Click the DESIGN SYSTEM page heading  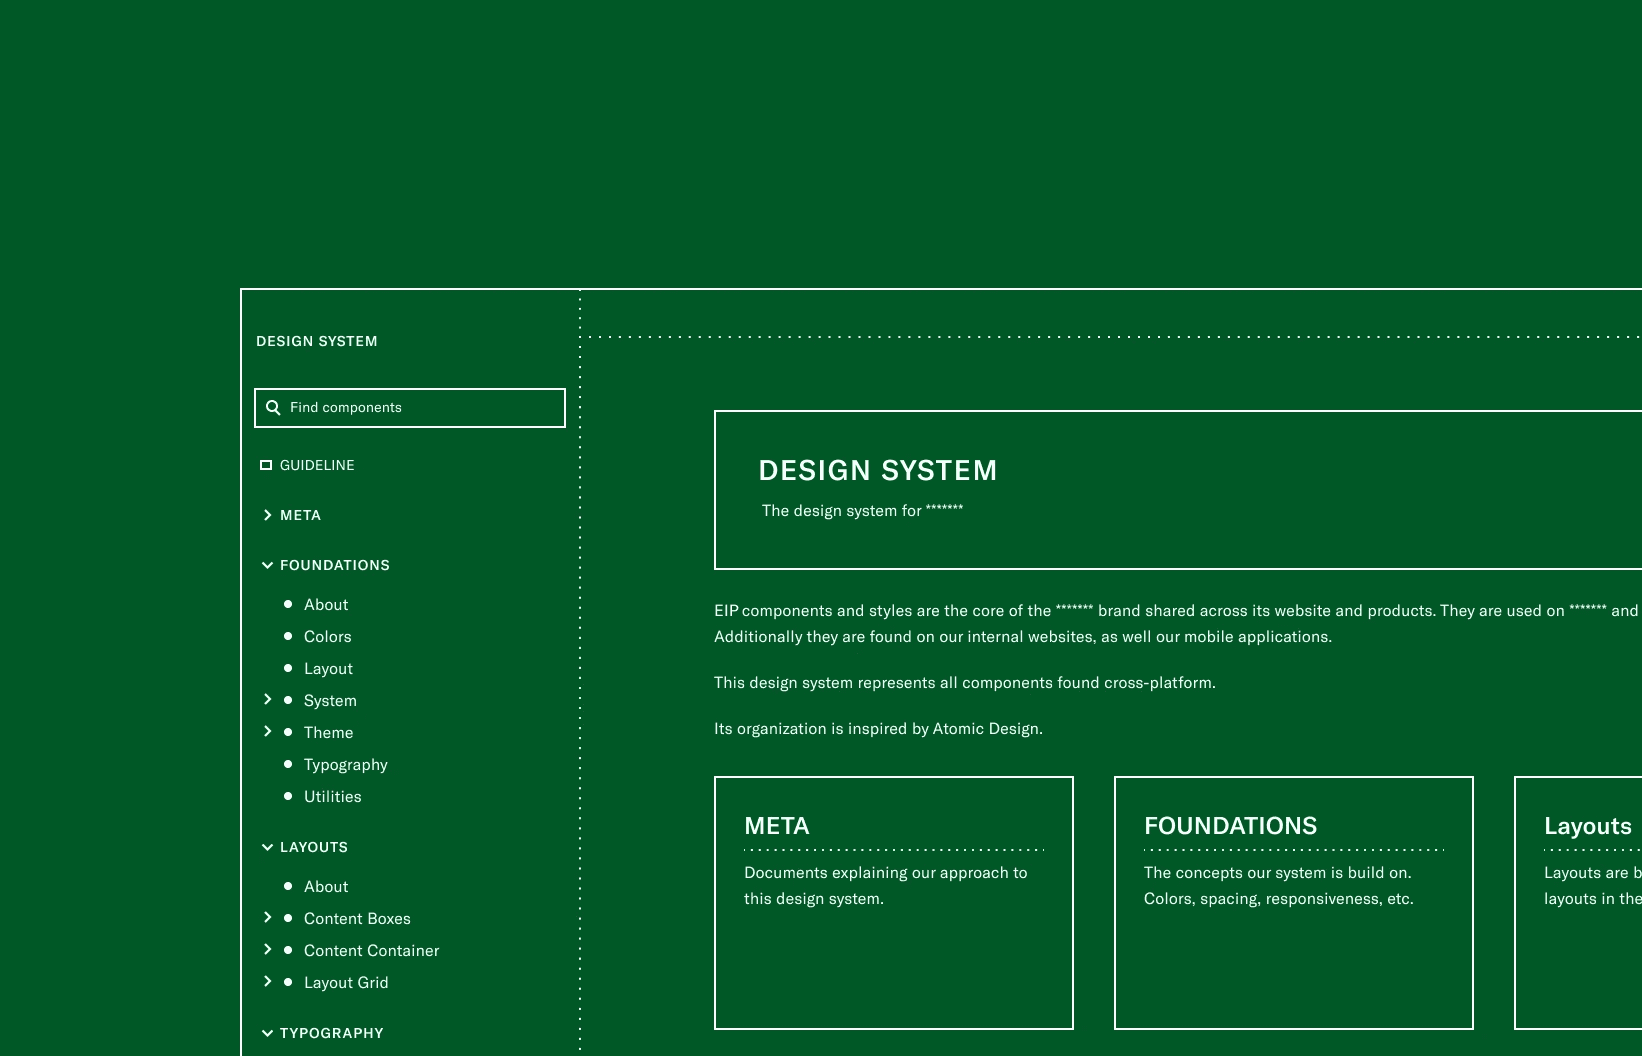click(878, 470)
